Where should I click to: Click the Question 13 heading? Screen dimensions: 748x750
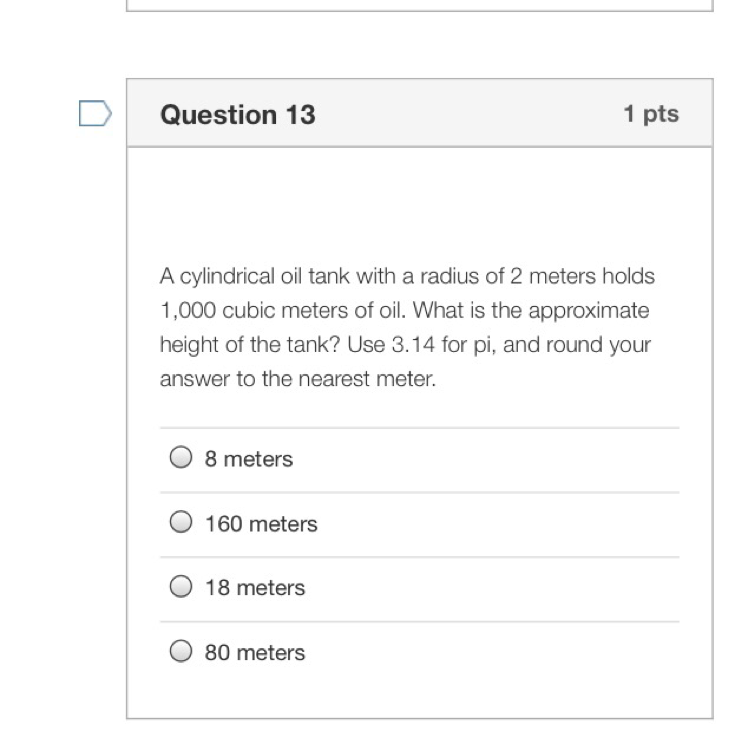[238, 115]
